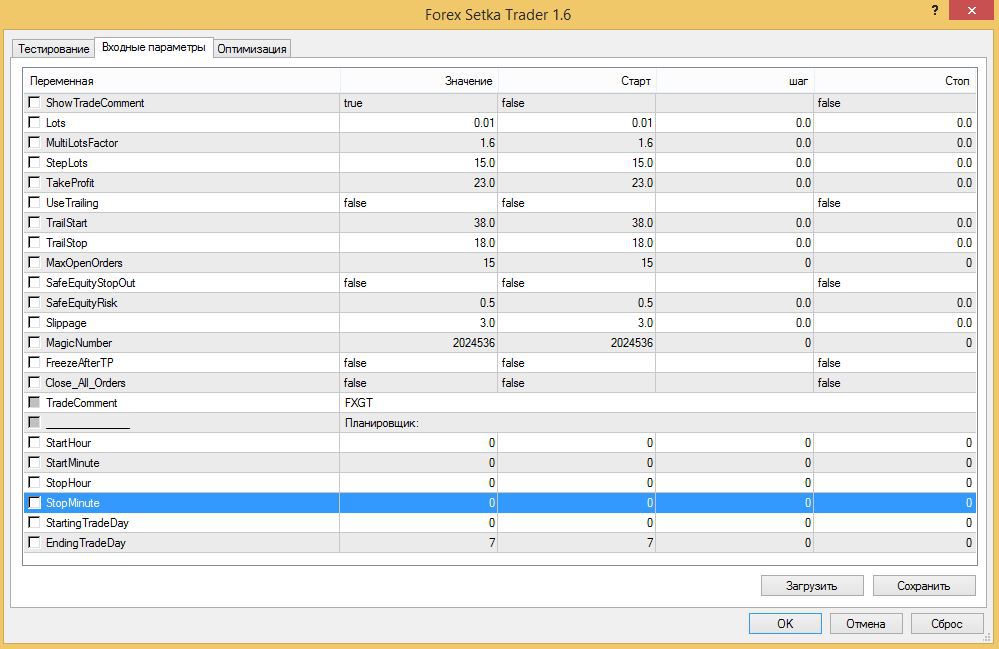999x649 pixels.
Task: Click the Сохранить button
Action: click(x=924, y=585)
